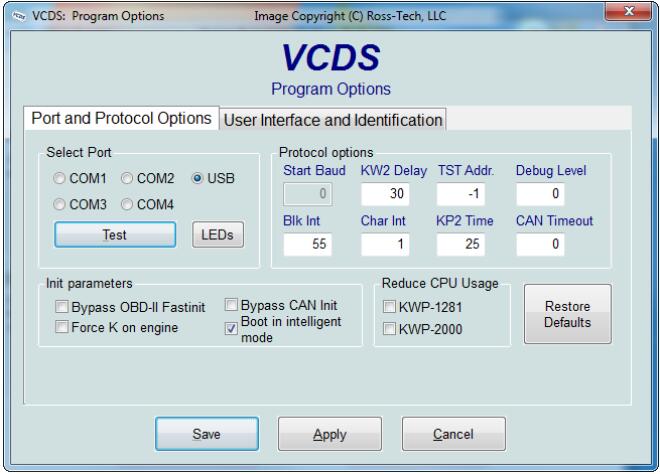Image resolution: width=660 pixels, height=474 pixels.
Task: Click the Debug Level input field
Action: coord(540,194)
